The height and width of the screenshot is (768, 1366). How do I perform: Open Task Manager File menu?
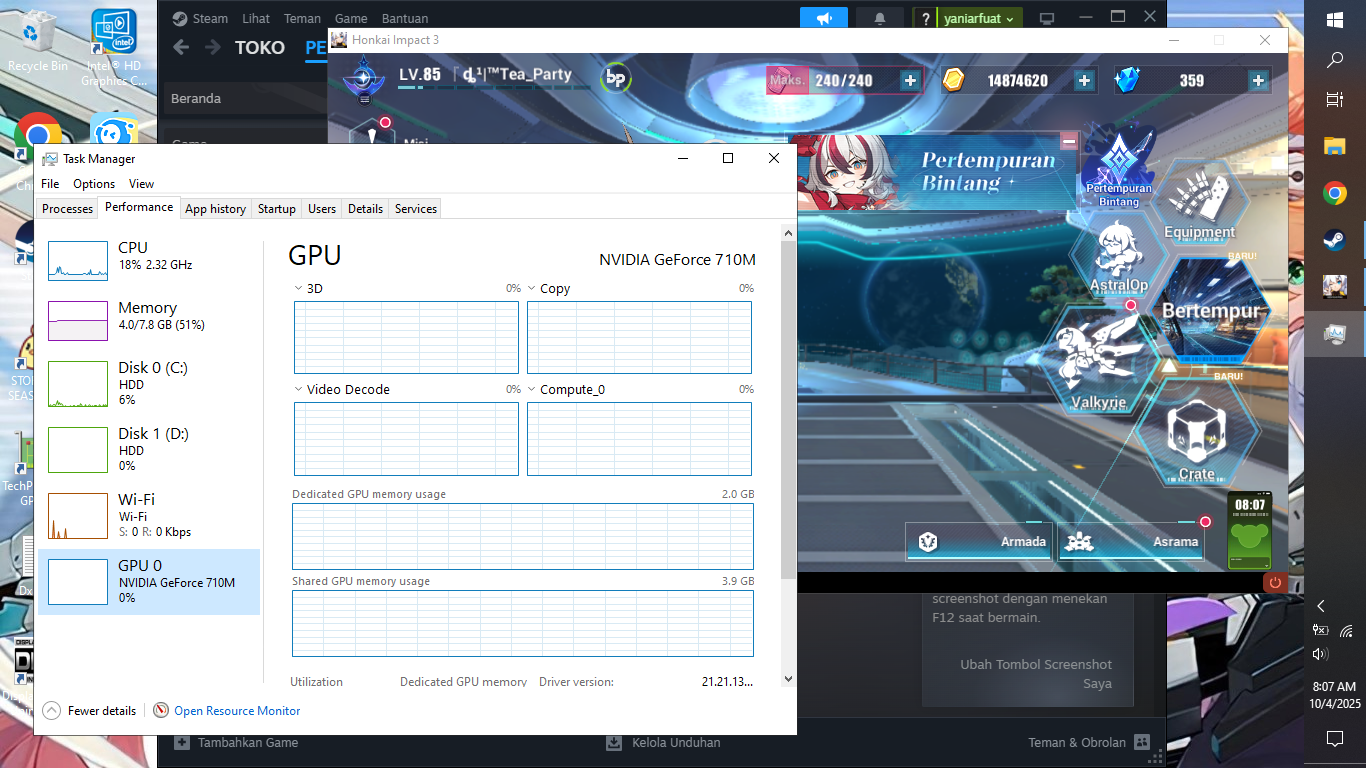50,183
